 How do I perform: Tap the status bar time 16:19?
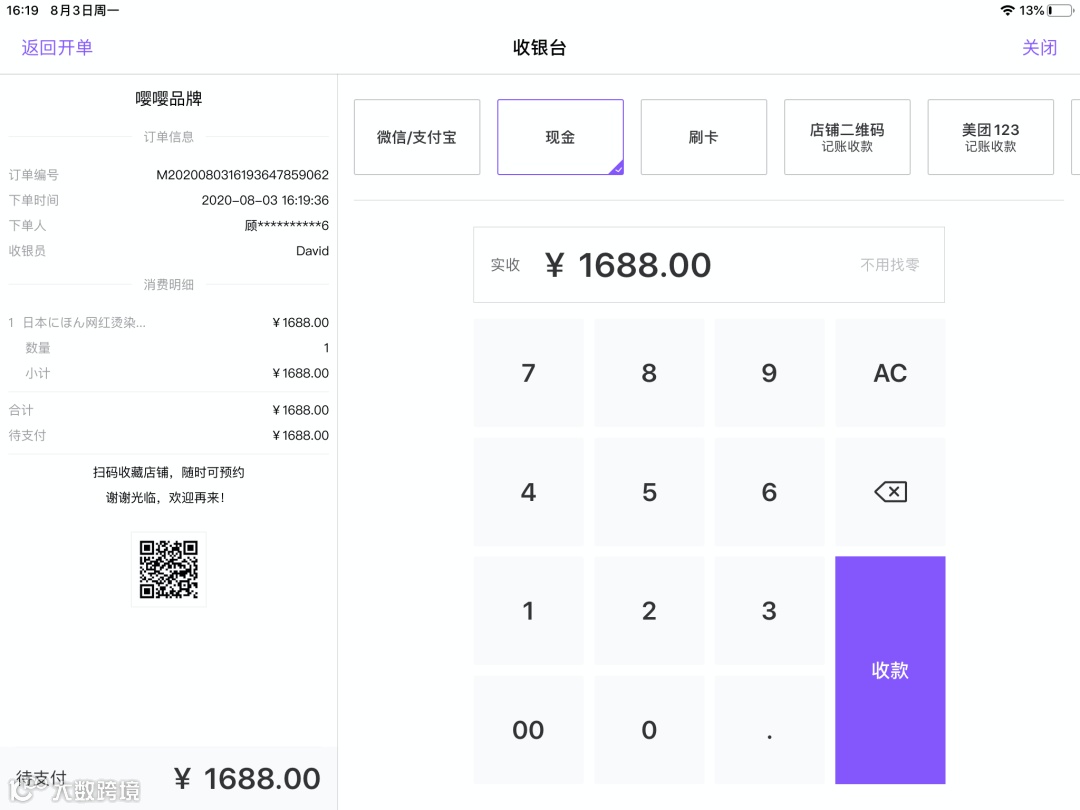point(22,10)
